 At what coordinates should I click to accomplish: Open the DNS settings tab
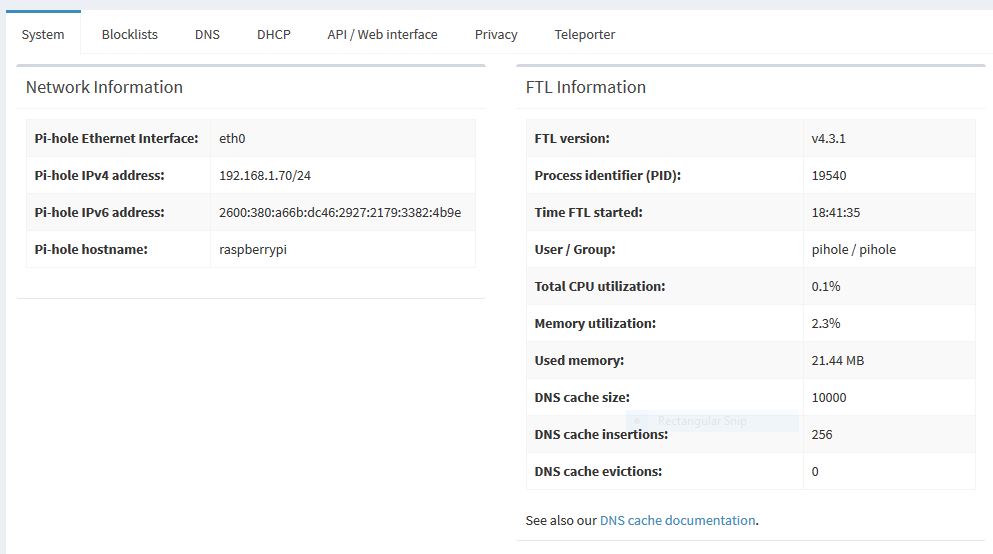pos(207,35)
